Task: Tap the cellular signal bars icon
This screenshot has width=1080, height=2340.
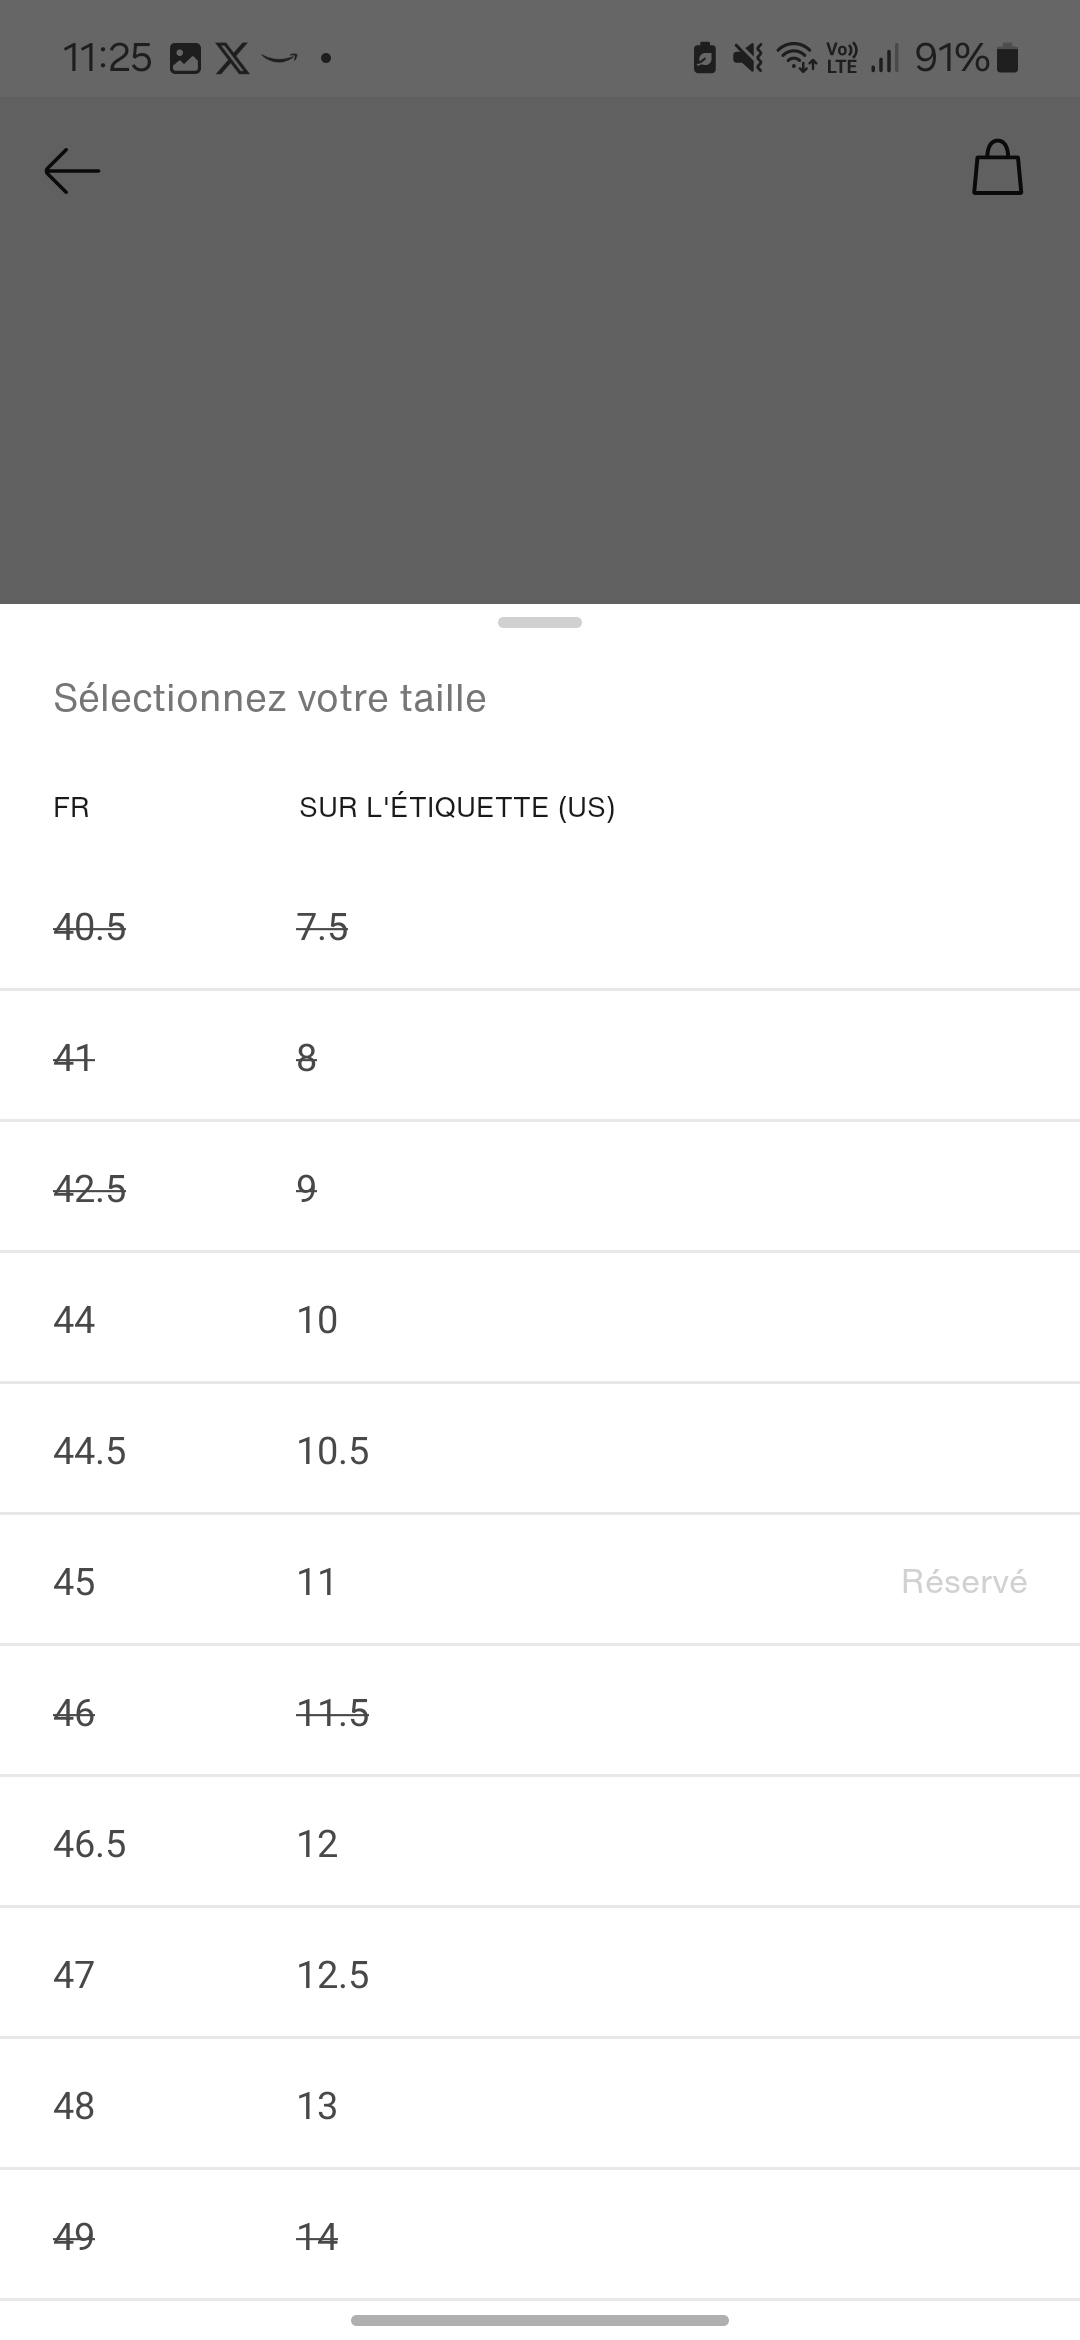Action: (x=884, y=58)
